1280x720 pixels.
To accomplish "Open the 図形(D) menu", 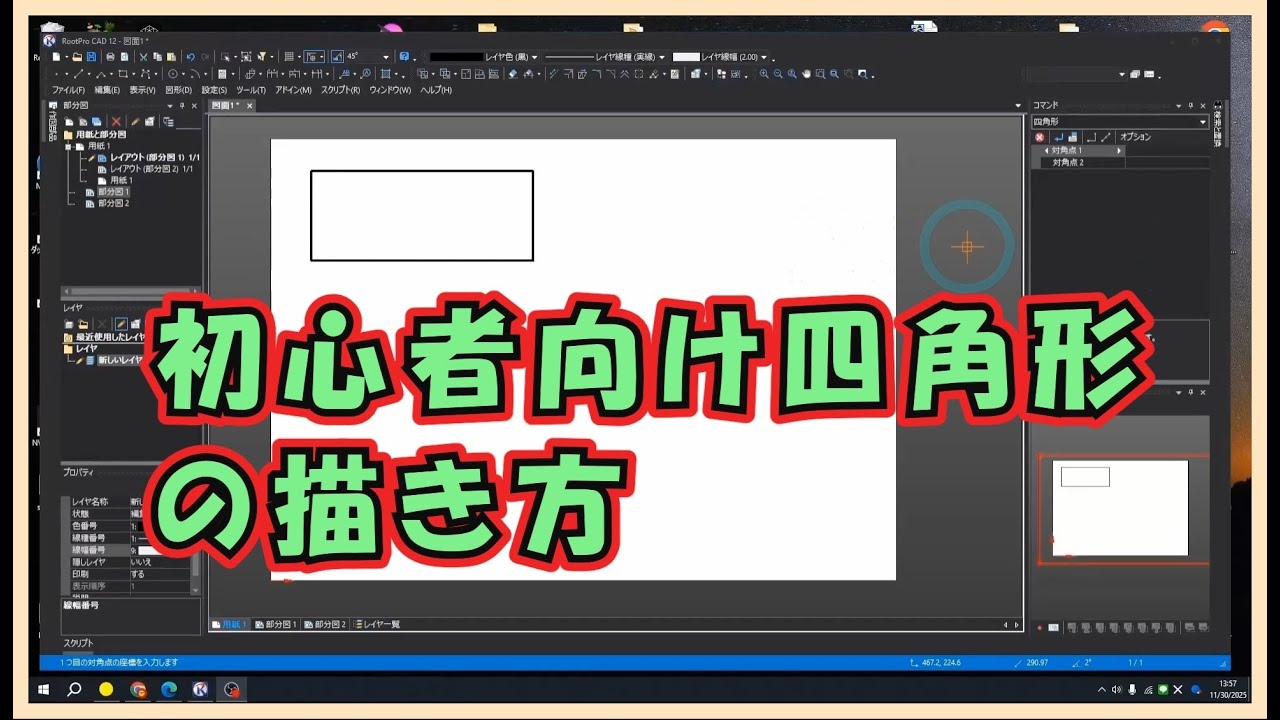I will point(179,90).
